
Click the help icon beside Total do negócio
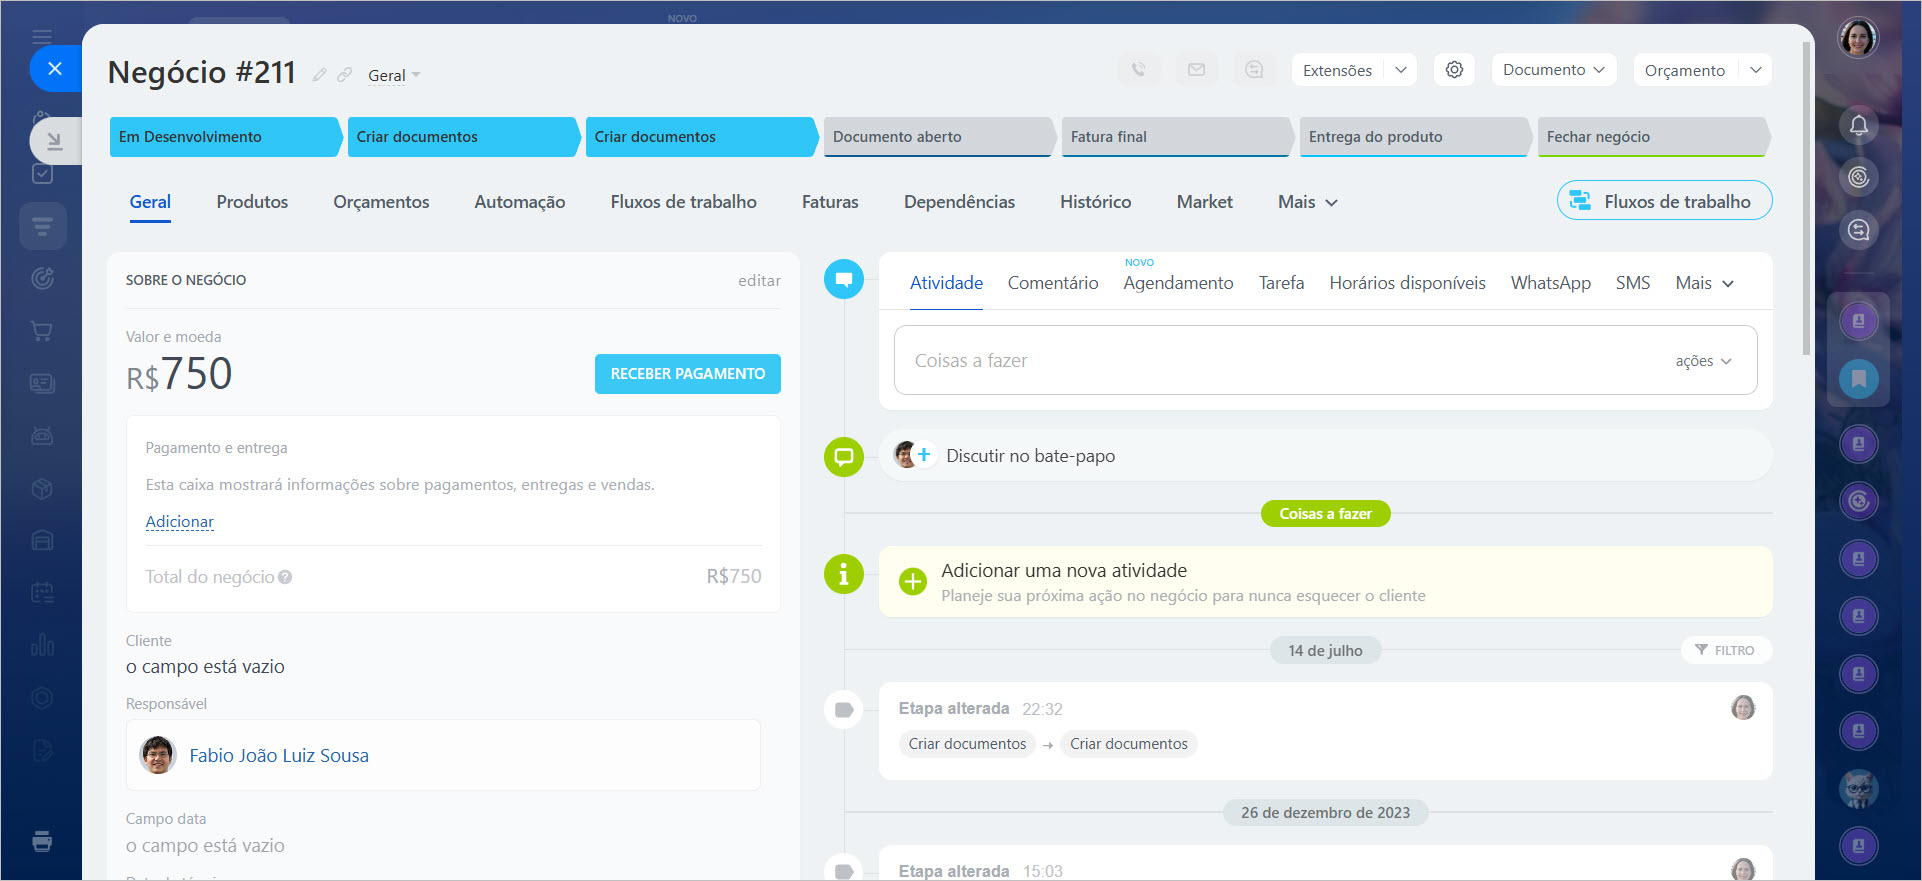pos(285,577)
